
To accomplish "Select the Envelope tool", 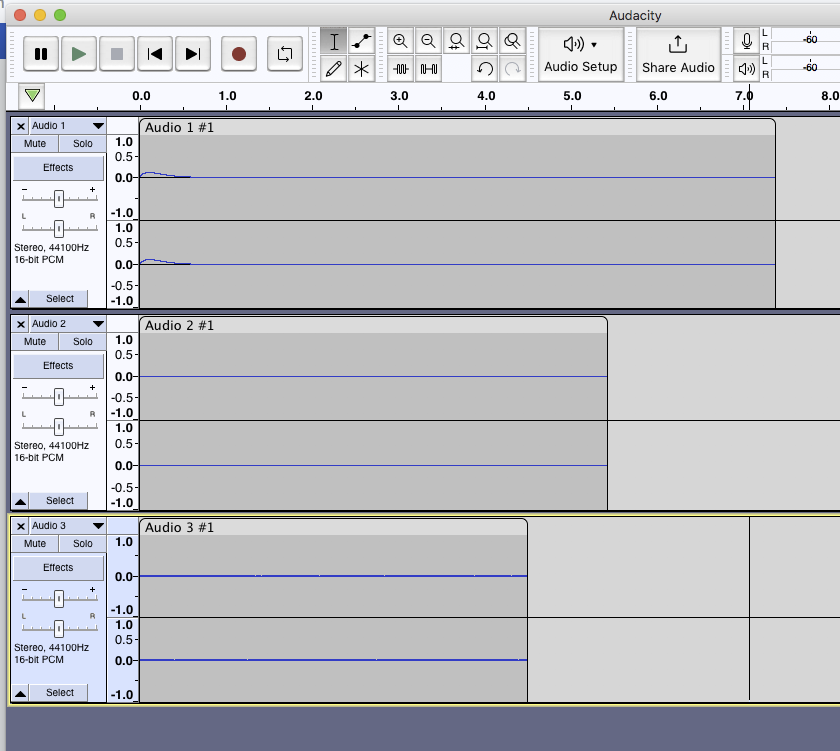I will 362,41.
